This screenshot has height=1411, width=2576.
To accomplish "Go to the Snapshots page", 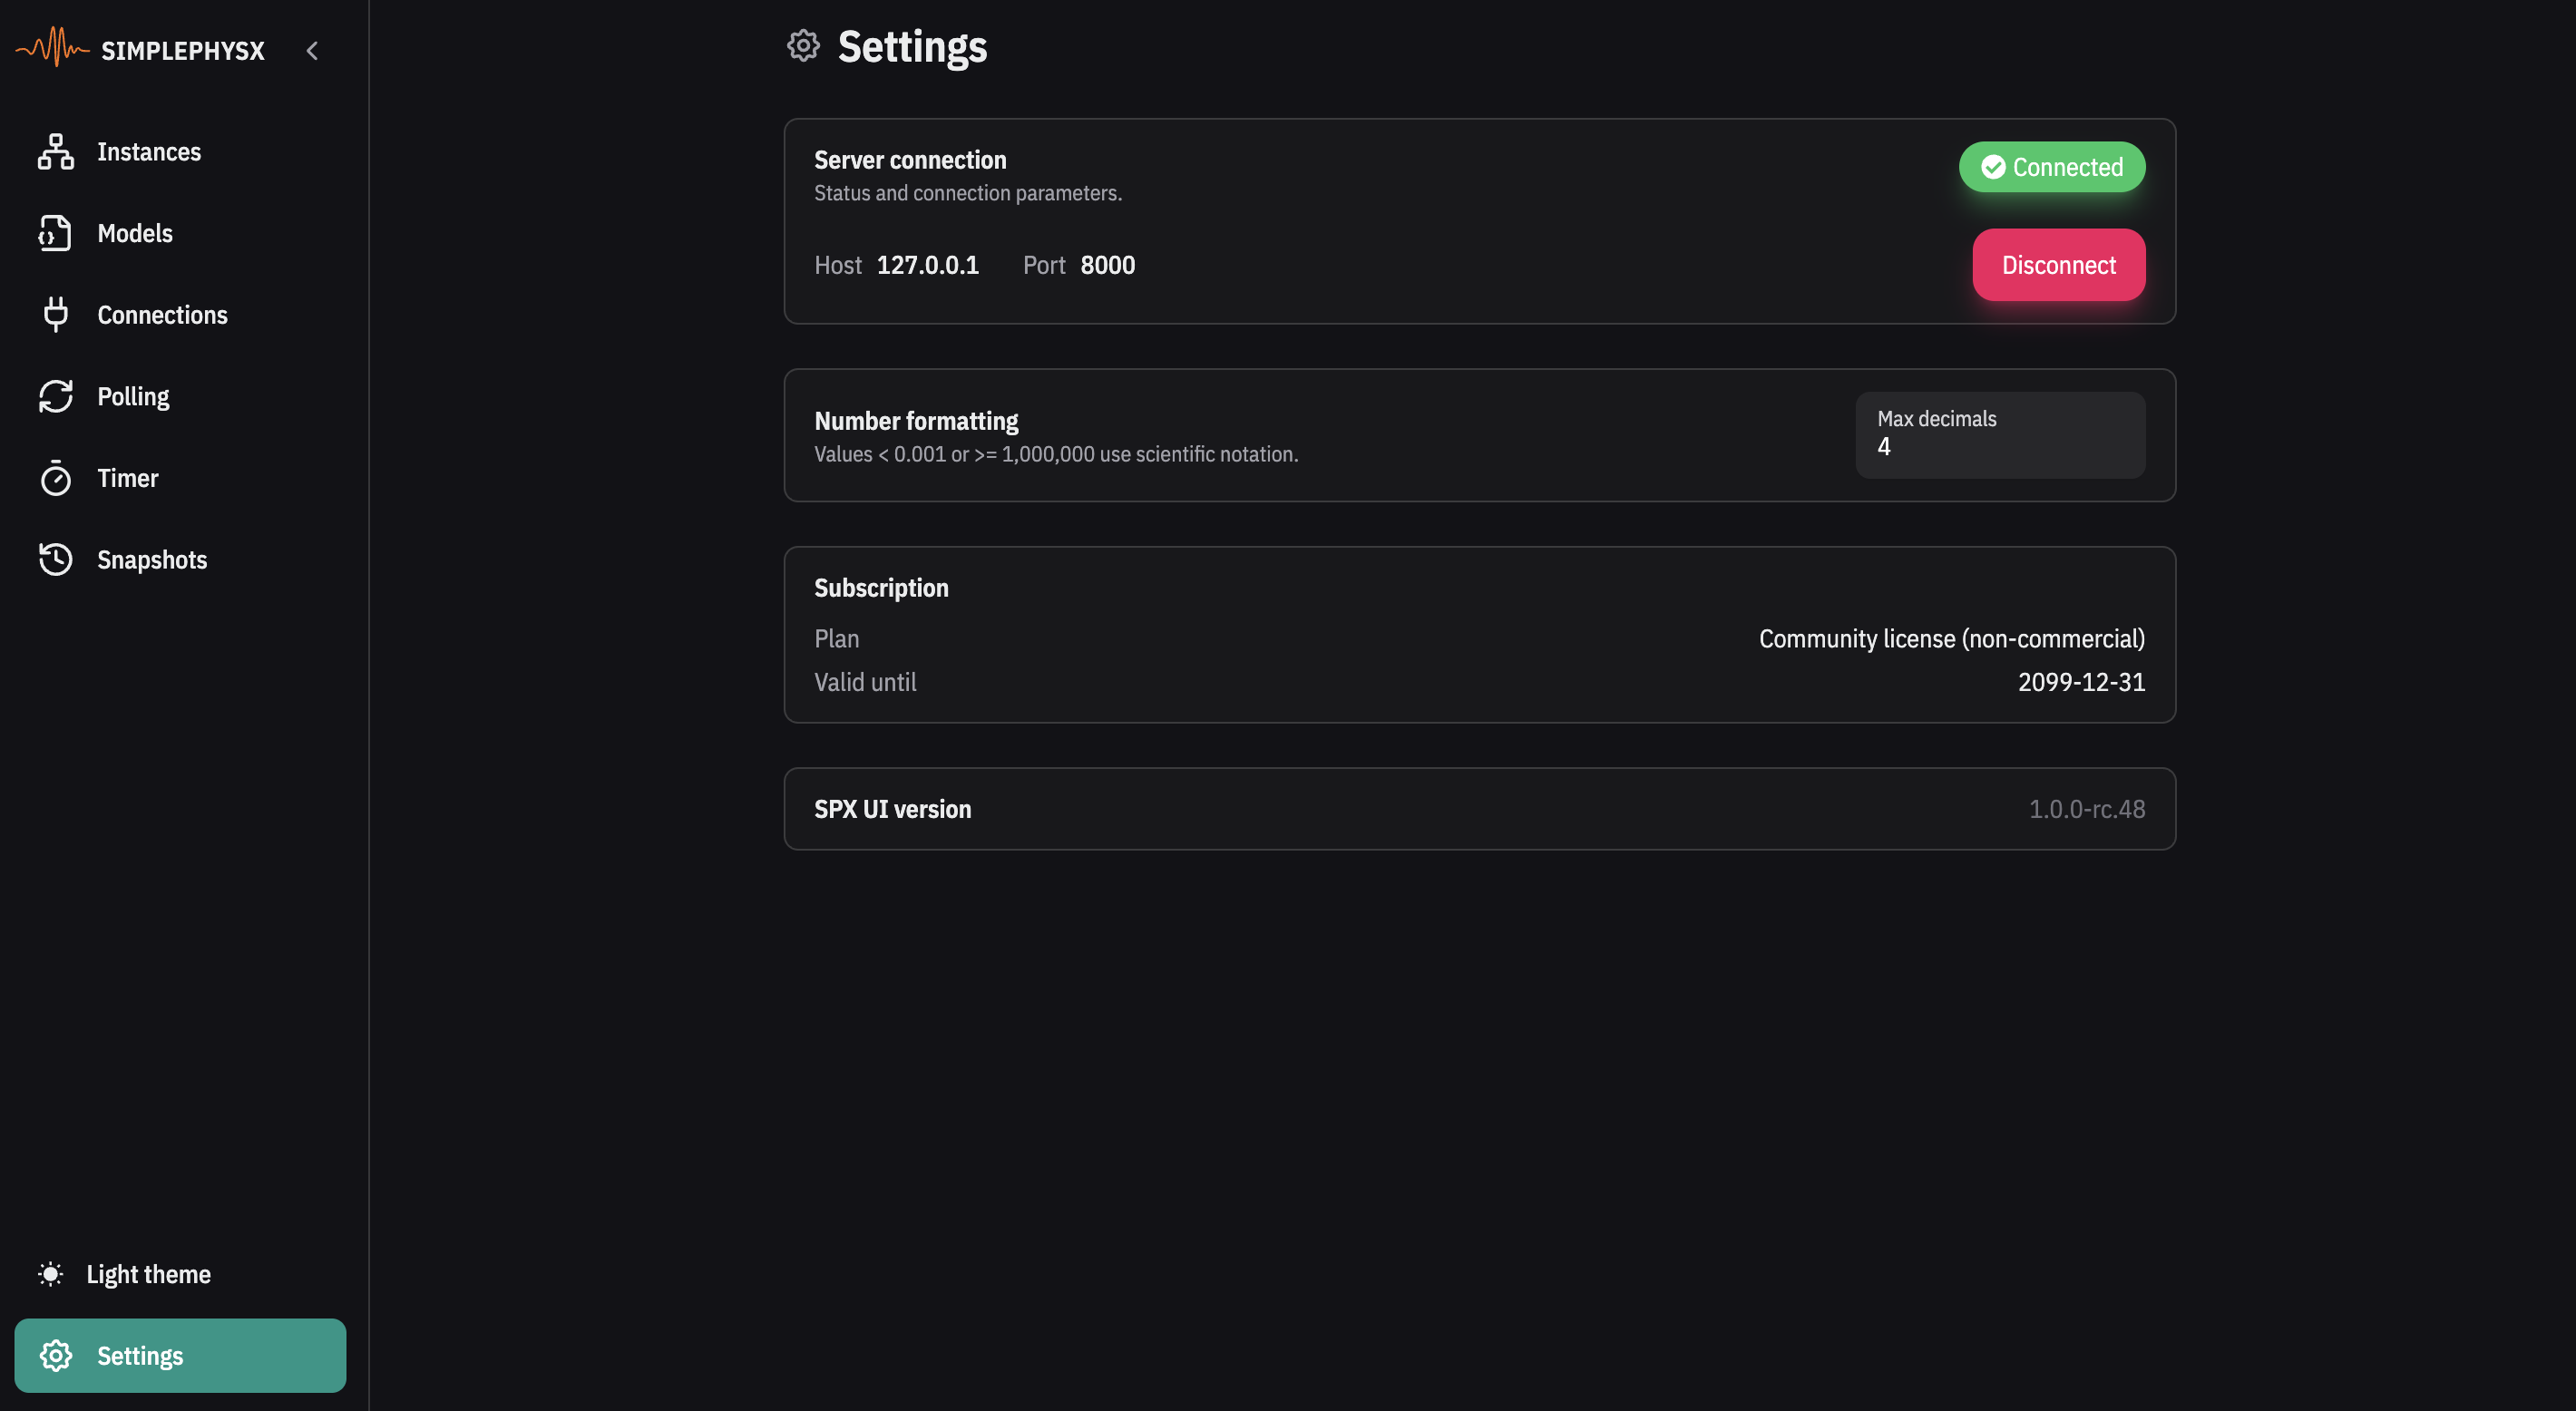I will pyautogui.click(x=152, y=560).
